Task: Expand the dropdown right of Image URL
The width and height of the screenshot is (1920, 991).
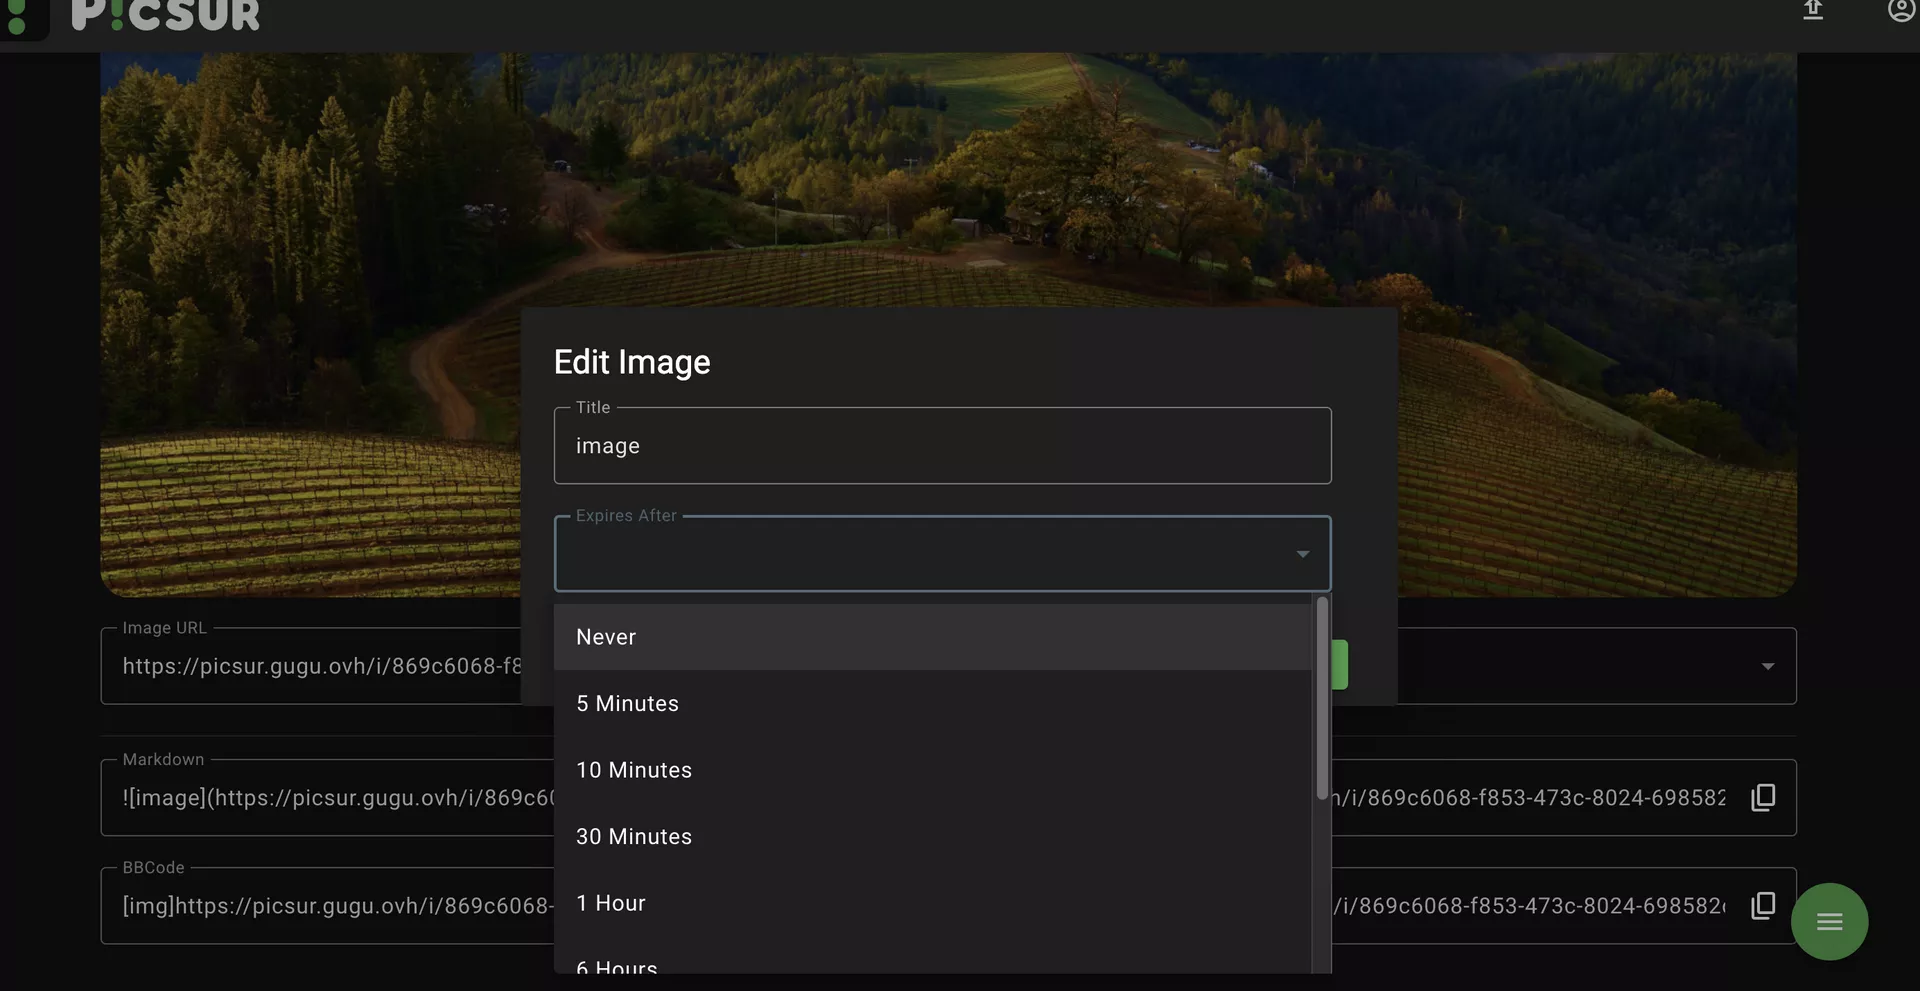Action: point(1767,666)
